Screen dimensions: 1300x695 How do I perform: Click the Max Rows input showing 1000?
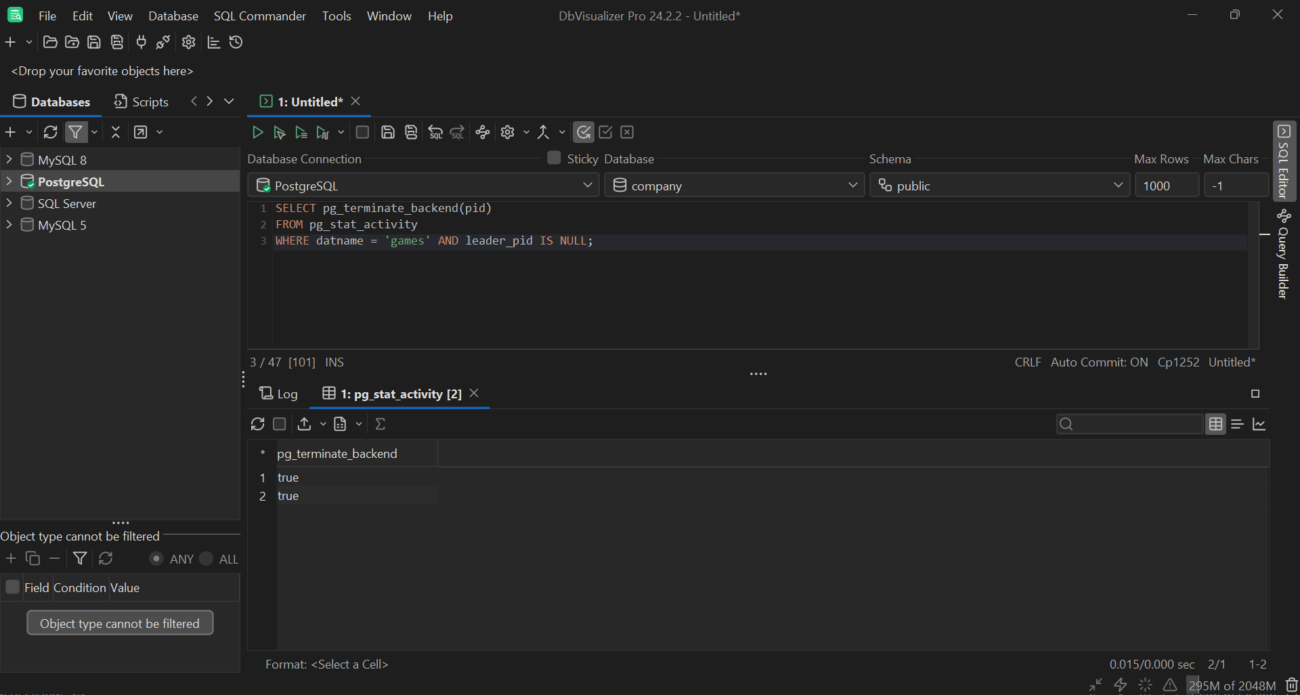tap(1166, 184)
